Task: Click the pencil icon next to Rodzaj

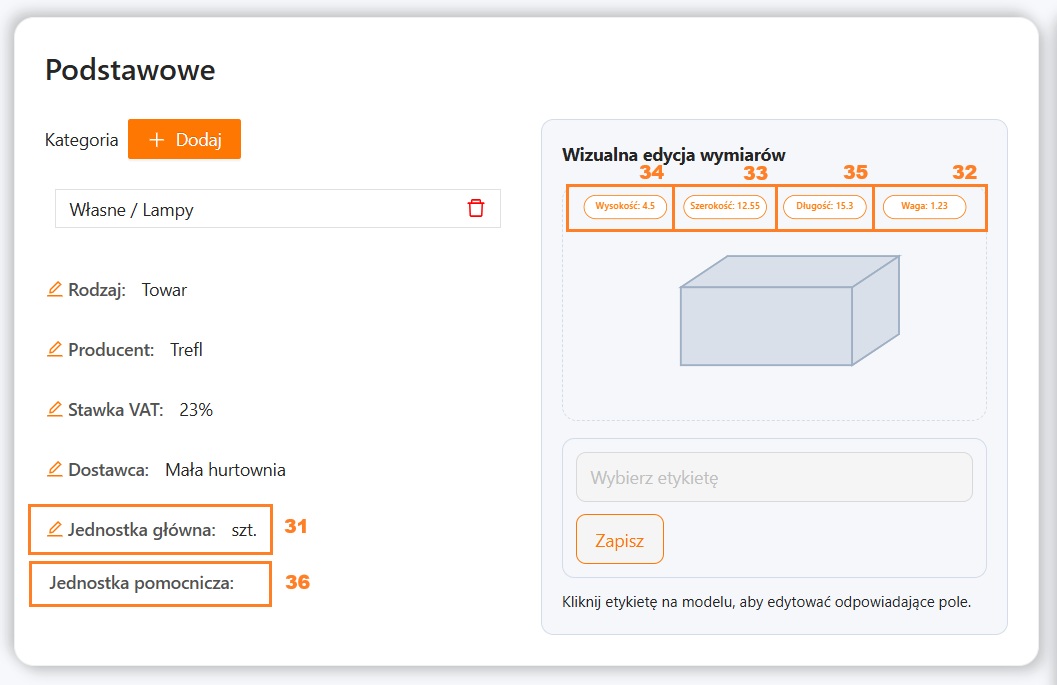Action: (x=55, y=290)
